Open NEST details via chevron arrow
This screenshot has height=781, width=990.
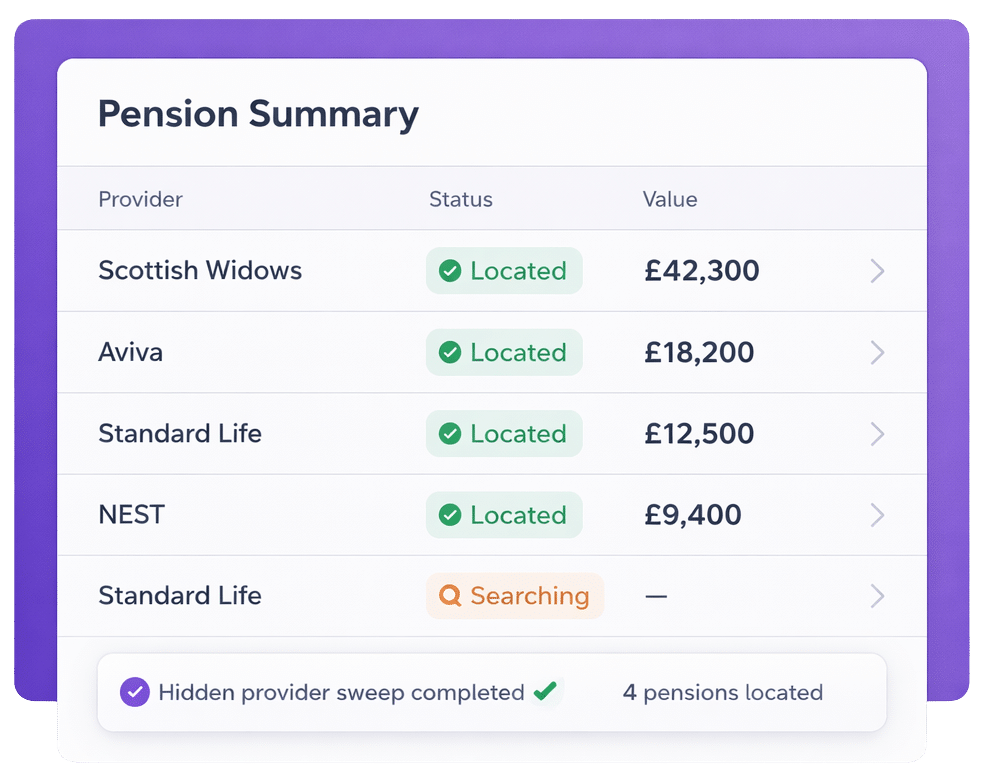(x=877, y=515)
